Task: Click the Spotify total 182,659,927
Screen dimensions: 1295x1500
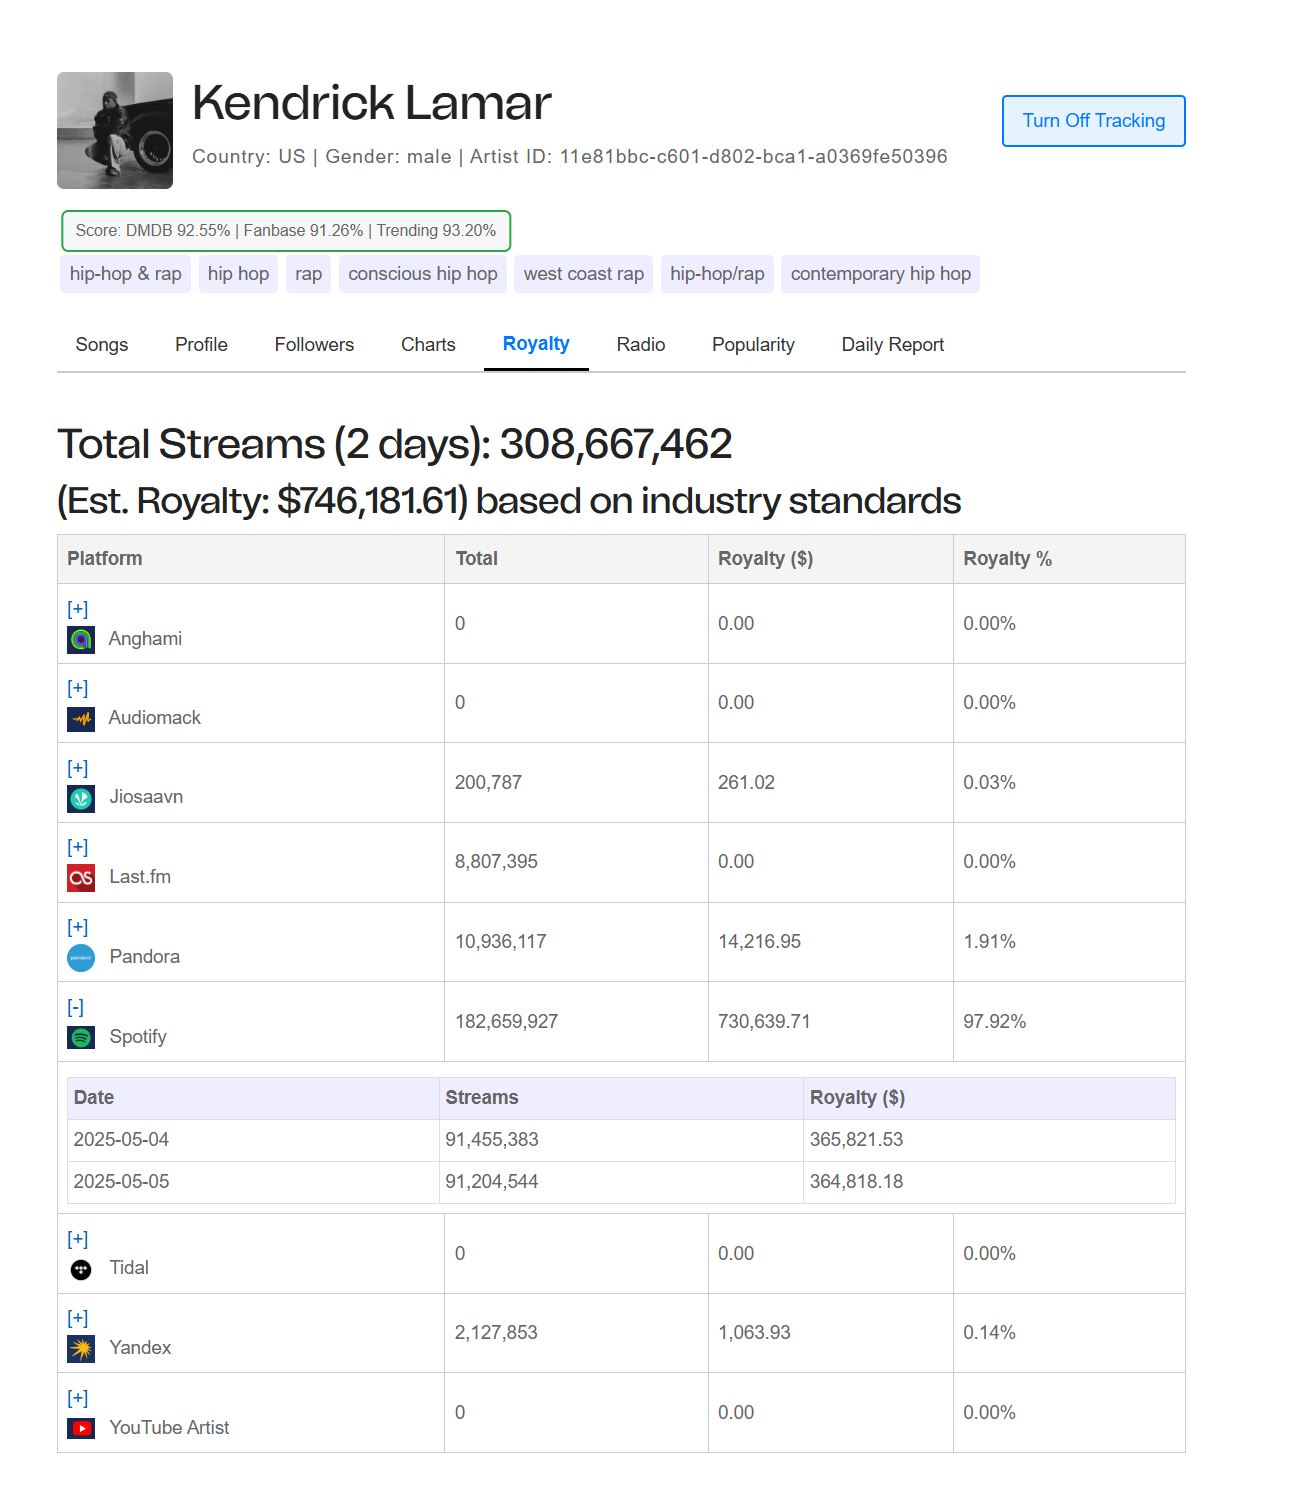Action: (507, 1022)
